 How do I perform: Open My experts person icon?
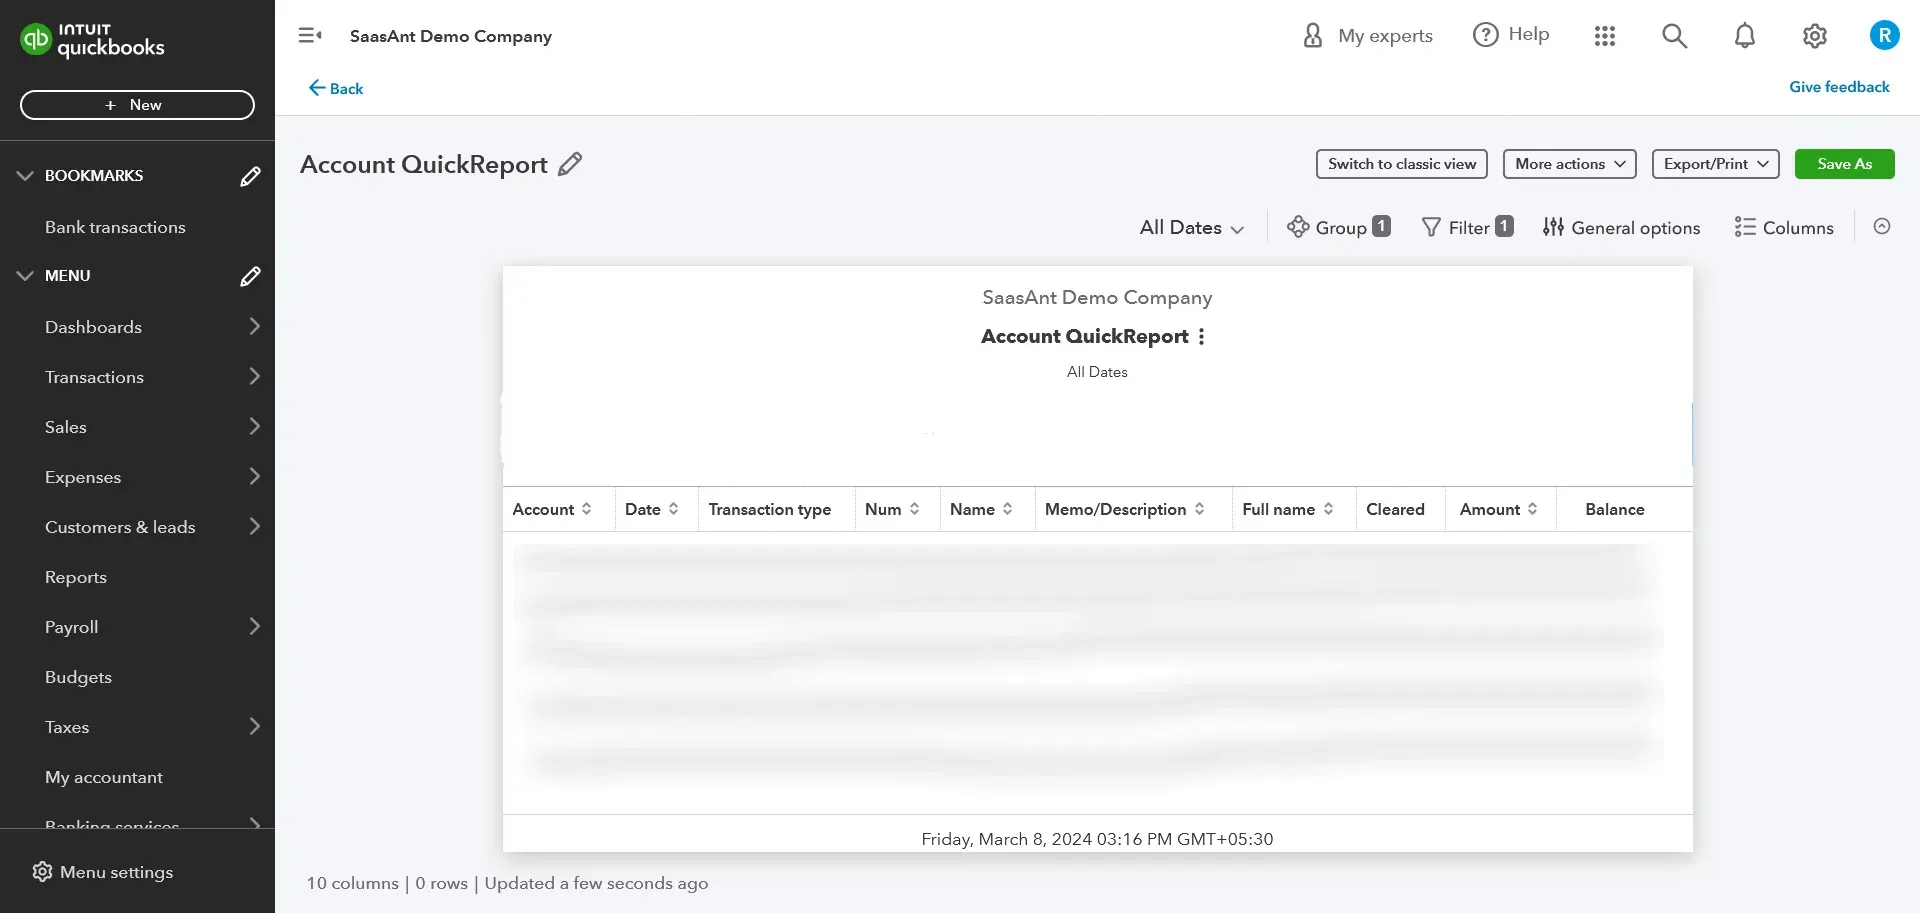(1313, 36)
